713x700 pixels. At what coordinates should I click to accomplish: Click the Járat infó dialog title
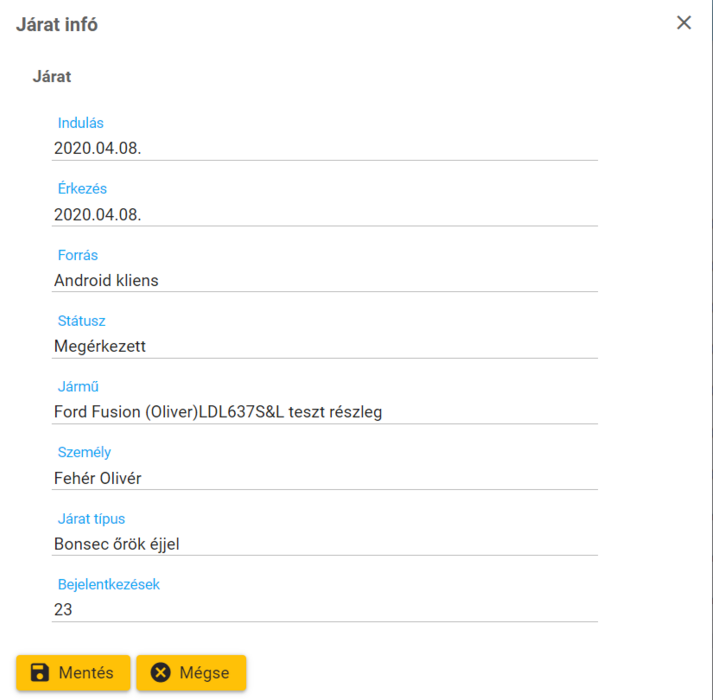[57, 25]
